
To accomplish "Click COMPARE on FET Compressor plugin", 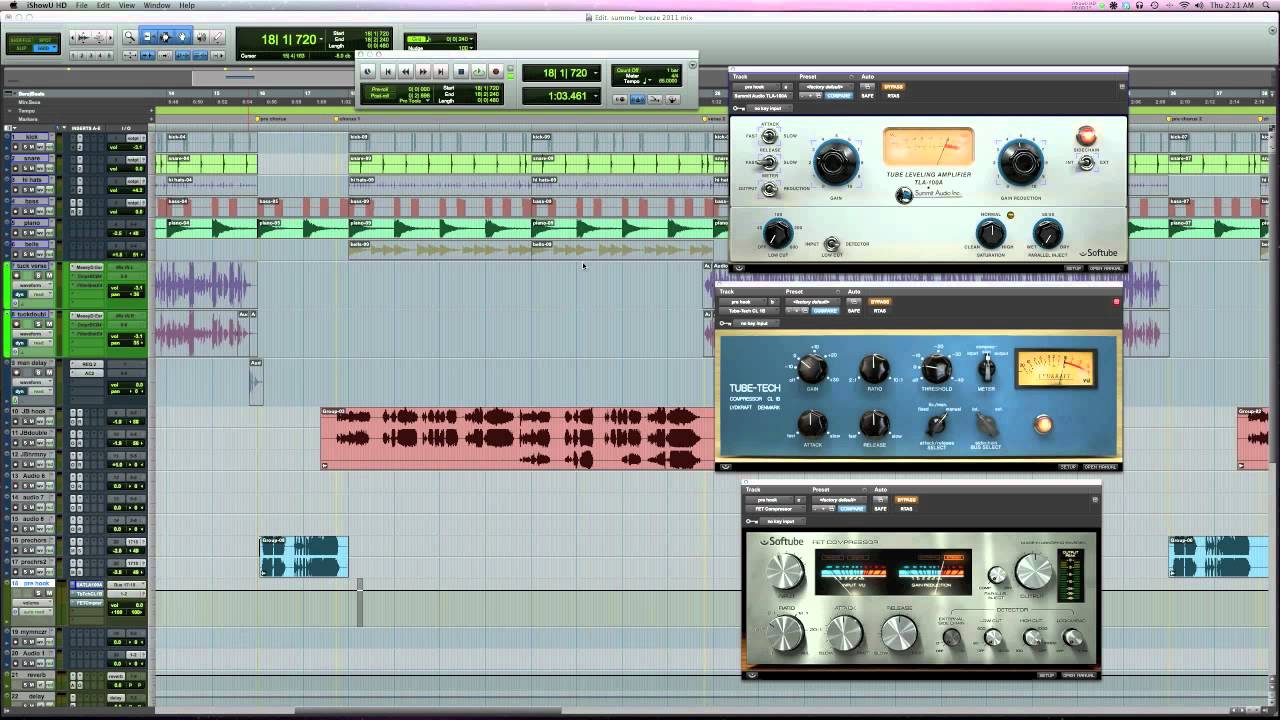I will click(852, 509).
